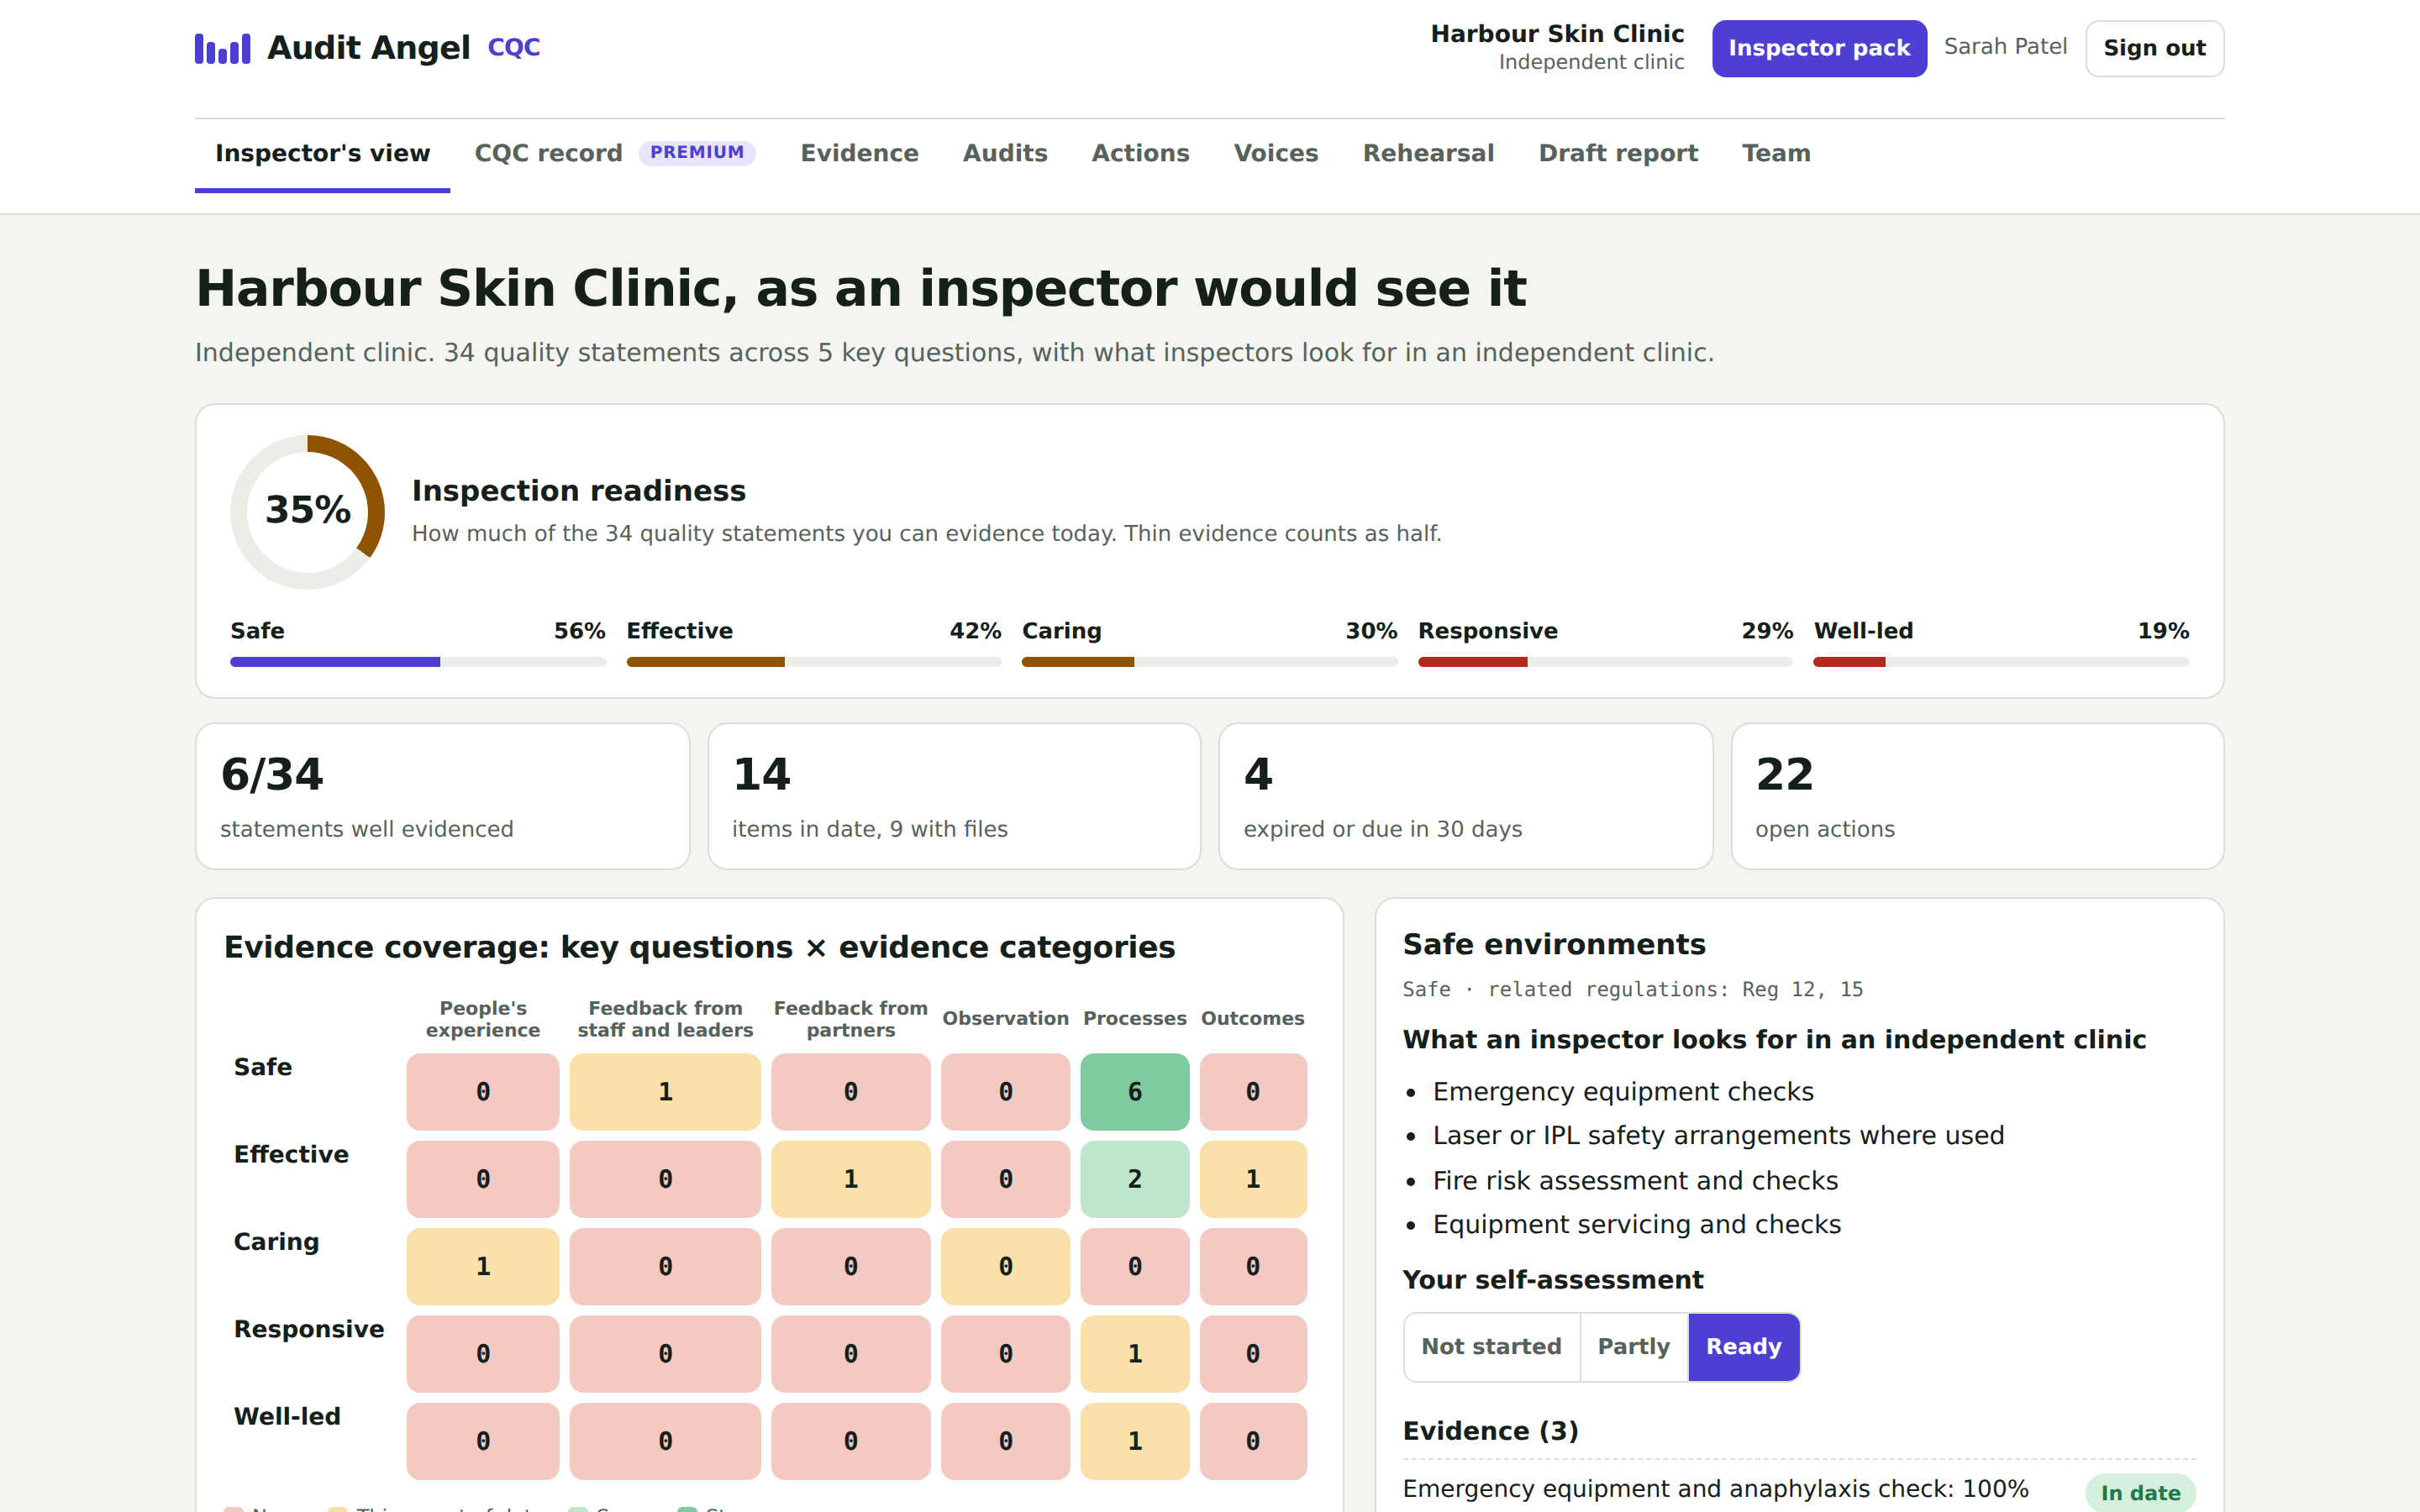Set self-assessment to Not started
This screenshot has width=2420, height=1512.
pos(1491,1347)
